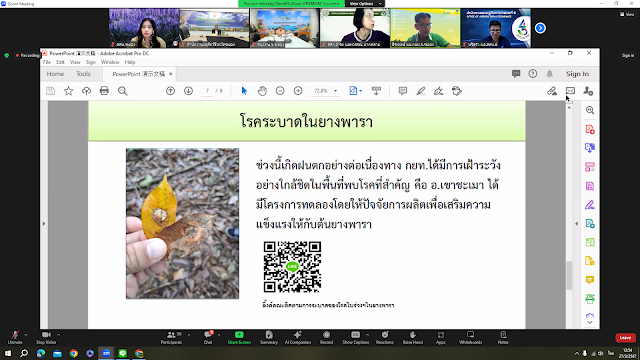The image size is (640, 360).
Task: Open the yellow comment bubble tool icon
Action: (x=590, y=280)
